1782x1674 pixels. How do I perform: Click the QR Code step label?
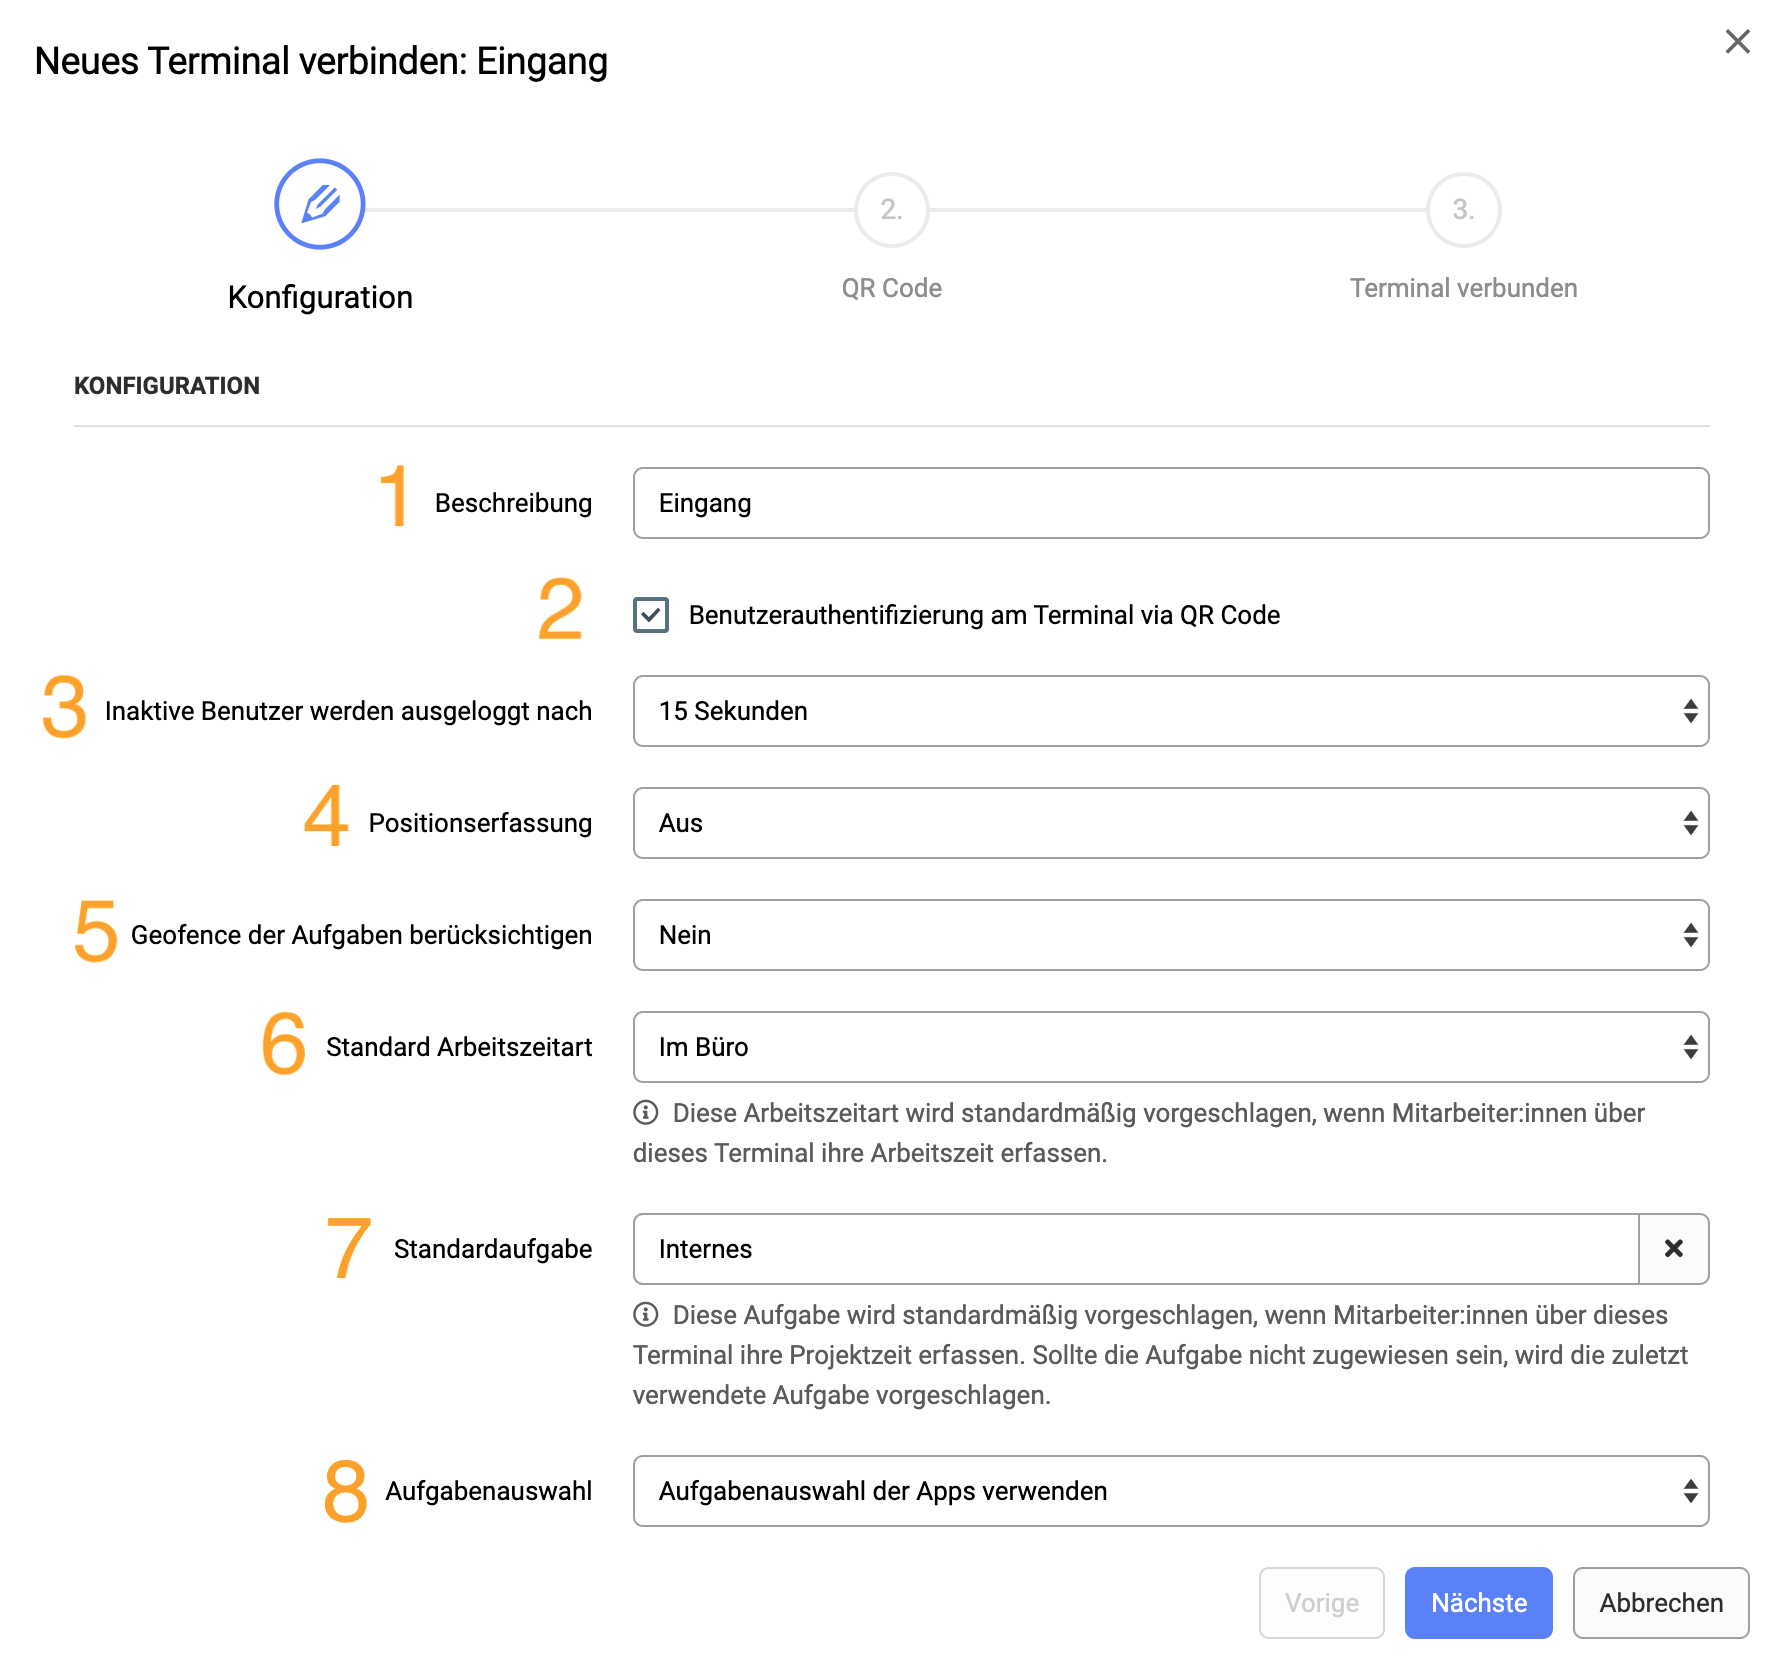click(x=891, y=288)
